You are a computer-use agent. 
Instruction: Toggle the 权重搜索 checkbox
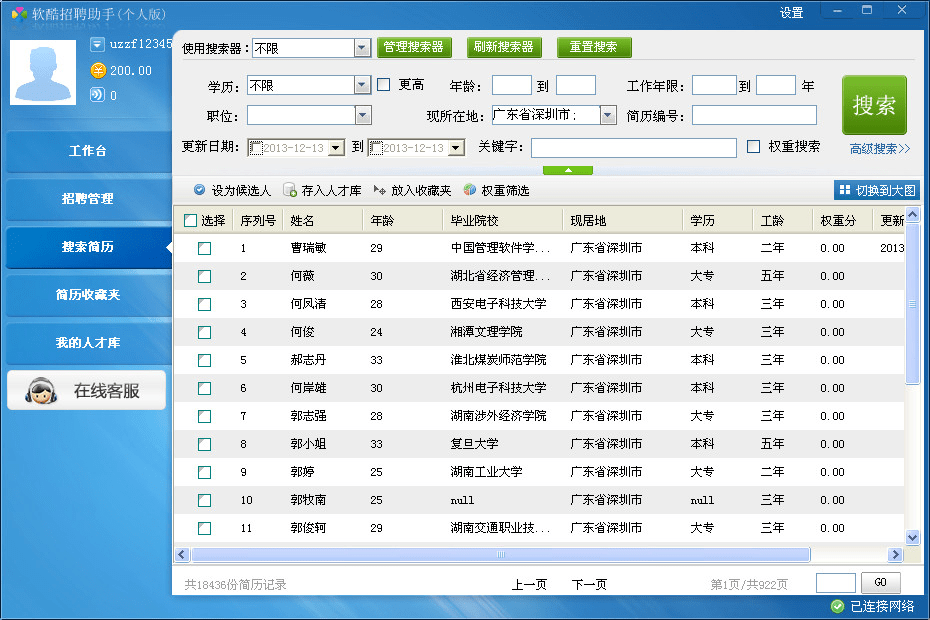[754, 147]
